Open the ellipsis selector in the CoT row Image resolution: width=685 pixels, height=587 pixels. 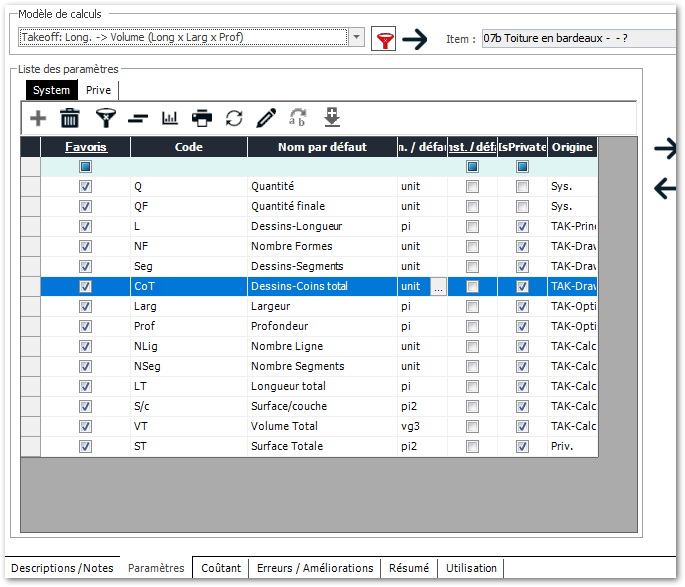pyautogui.click(x=437, y=287)
